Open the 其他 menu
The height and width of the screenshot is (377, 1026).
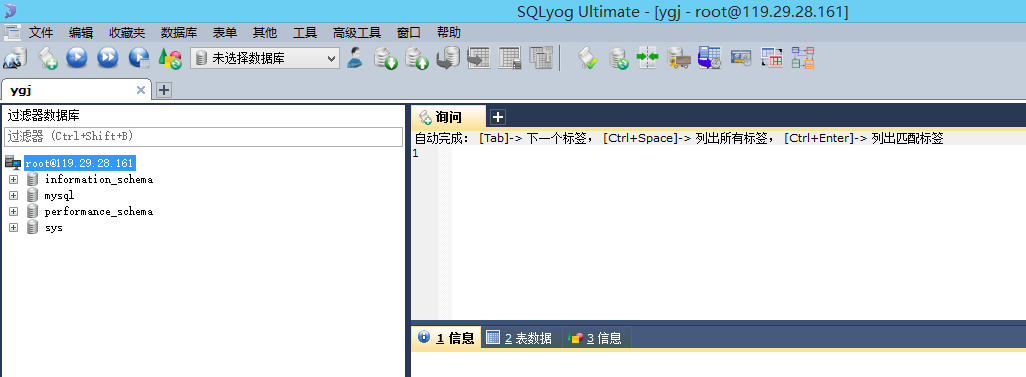(x=265, y=33)
